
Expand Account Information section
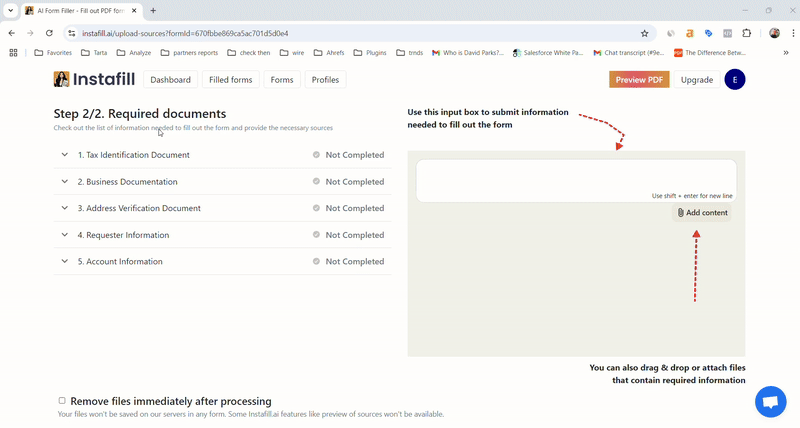[65, 261]
